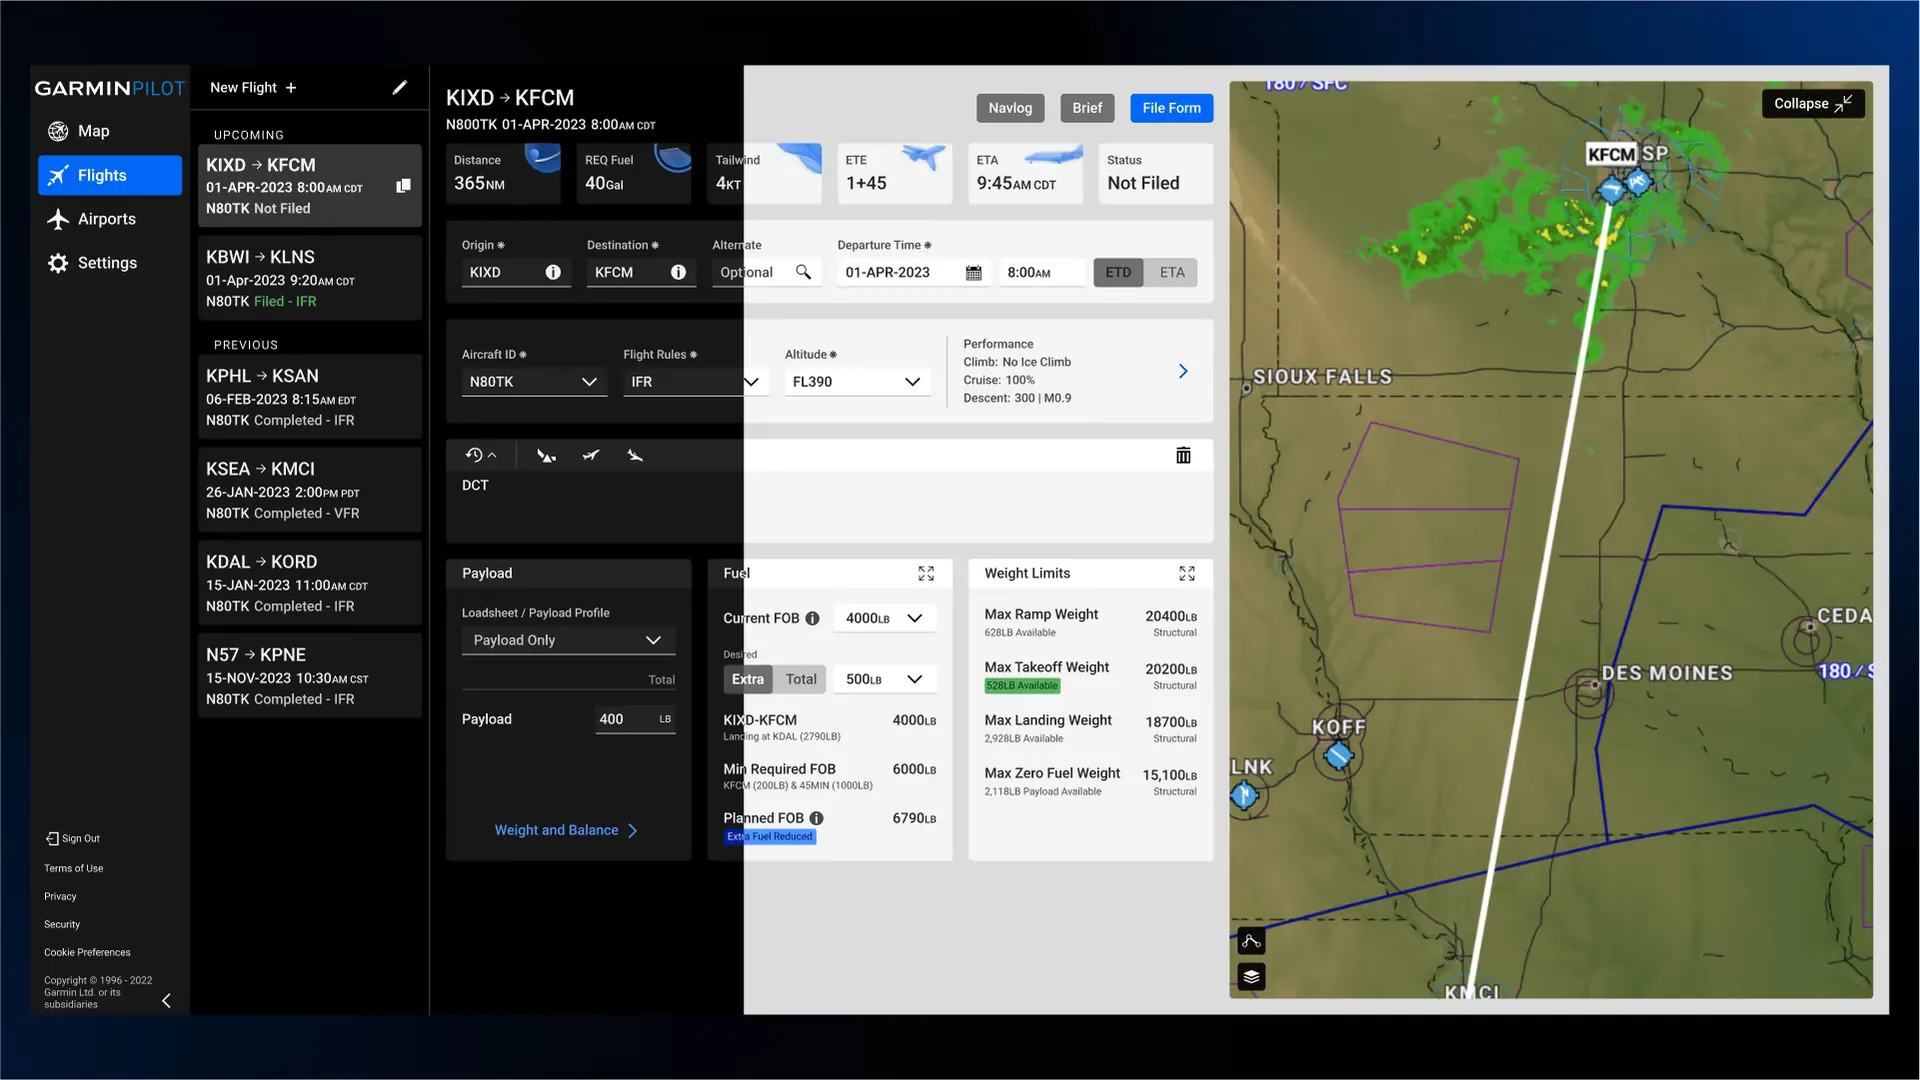The height and width of the screenshot is (1080, 1920).
Task: Click the Payload 400 LB input field
Action: pos(635,719)
